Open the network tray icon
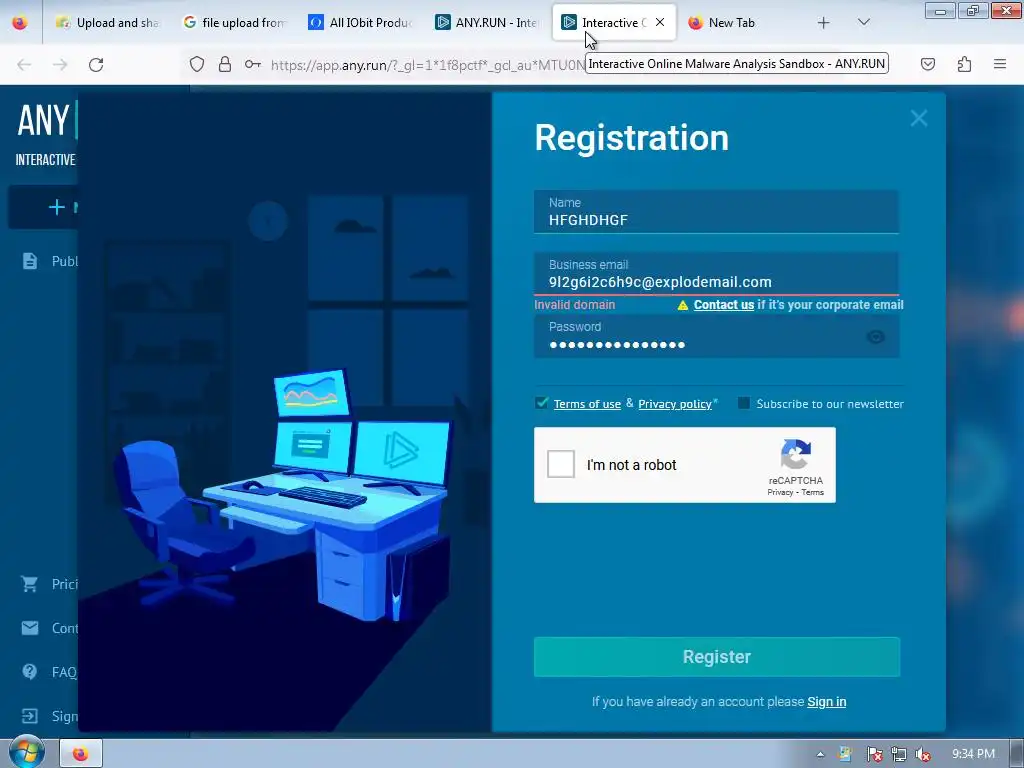The image size is (1024, 768). point(899,754)
